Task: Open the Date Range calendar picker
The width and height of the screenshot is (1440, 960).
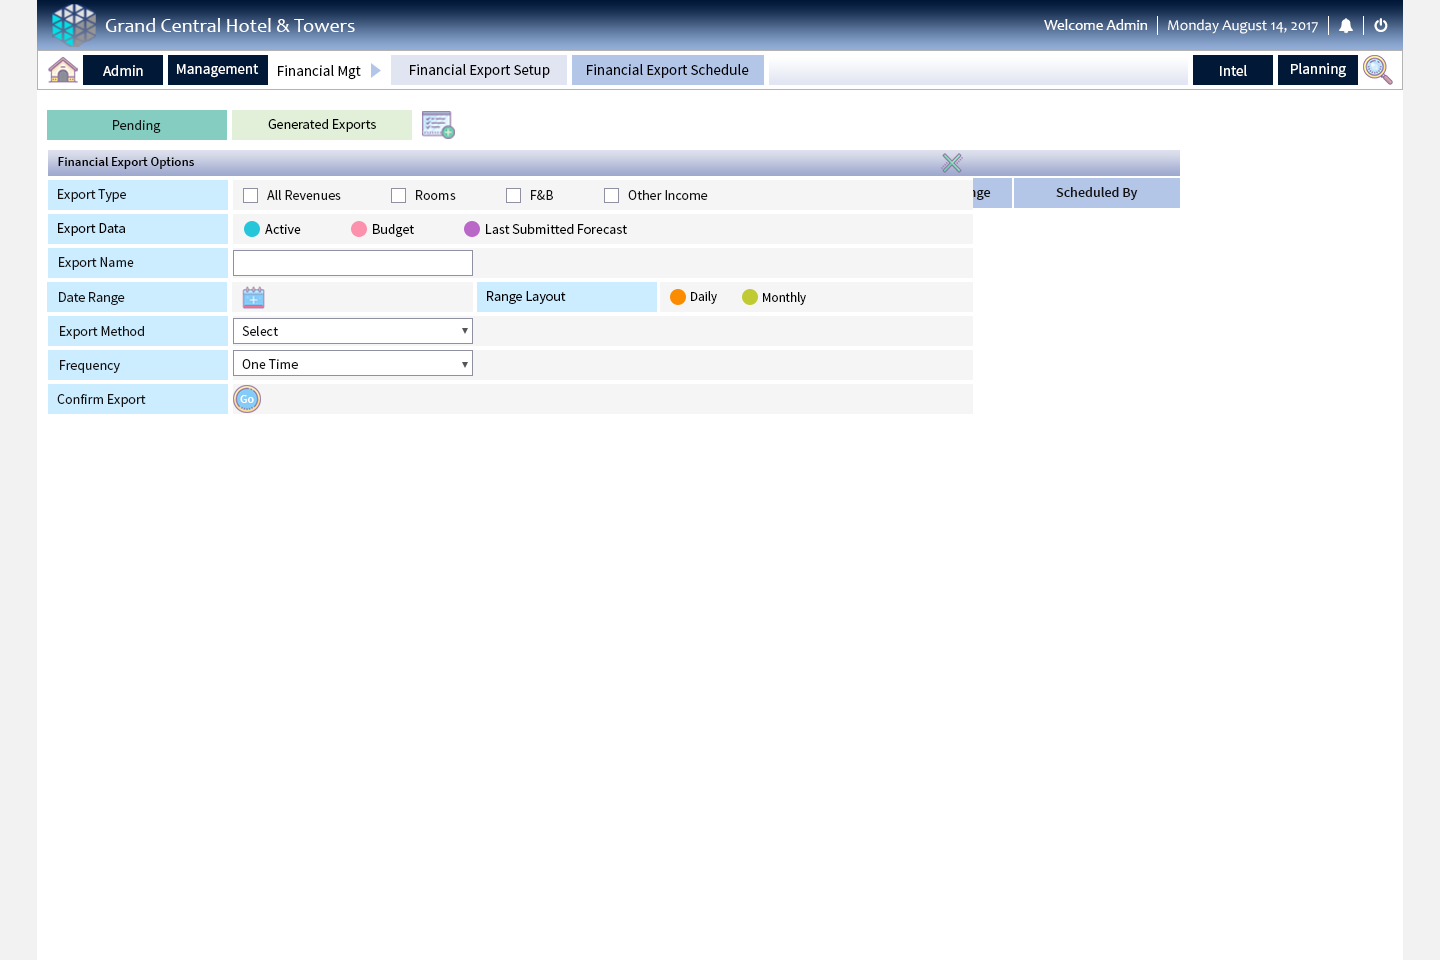Action: pyautogui.click(x=254, y=297)
